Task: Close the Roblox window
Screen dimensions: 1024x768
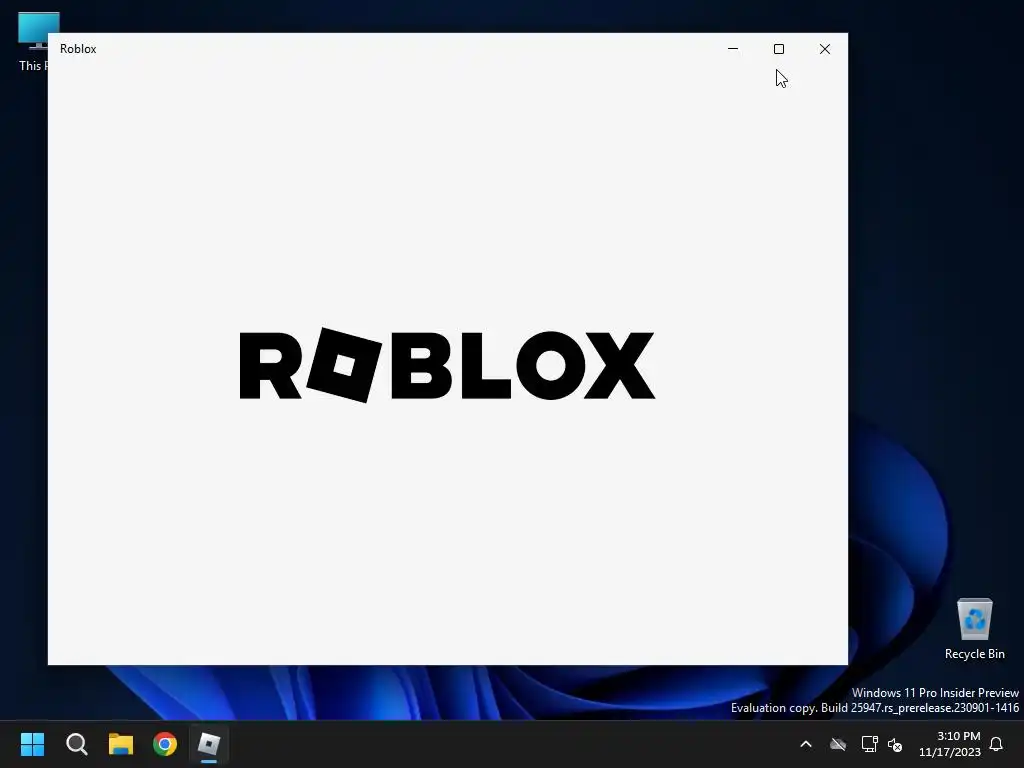Action: point(825,49)
